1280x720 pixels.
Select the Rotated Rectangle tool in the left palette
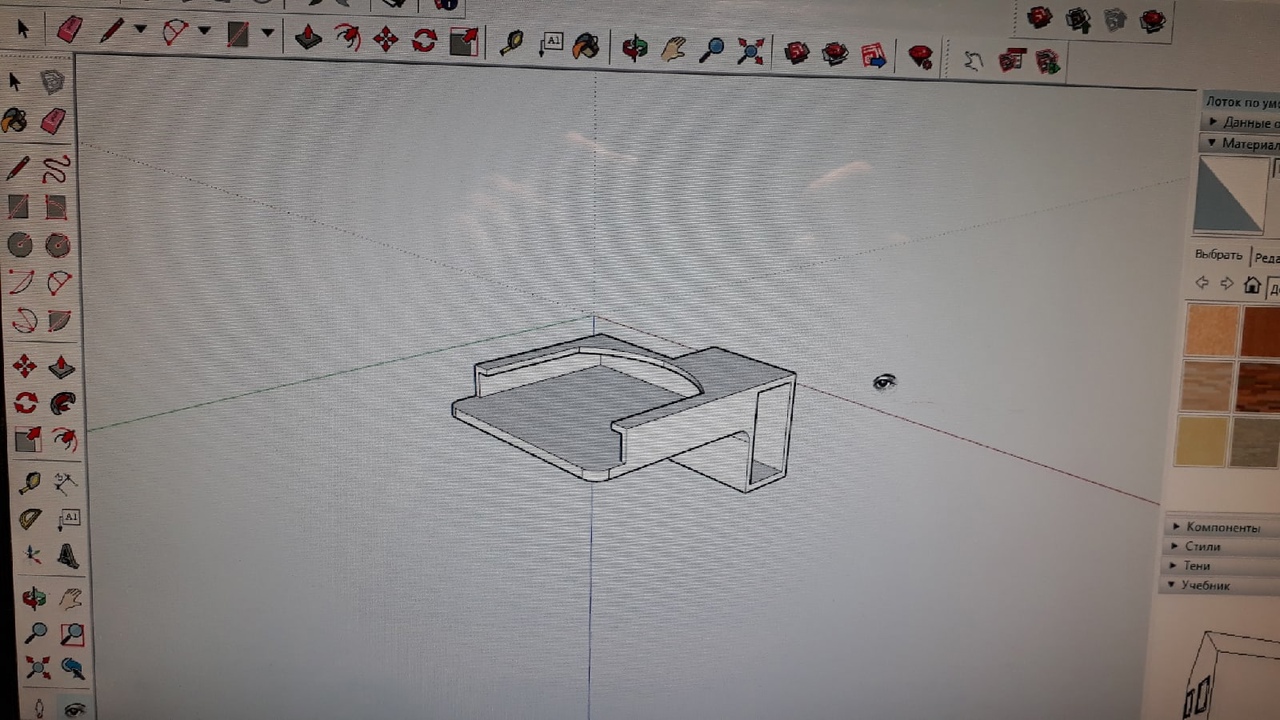click(56, 207)
